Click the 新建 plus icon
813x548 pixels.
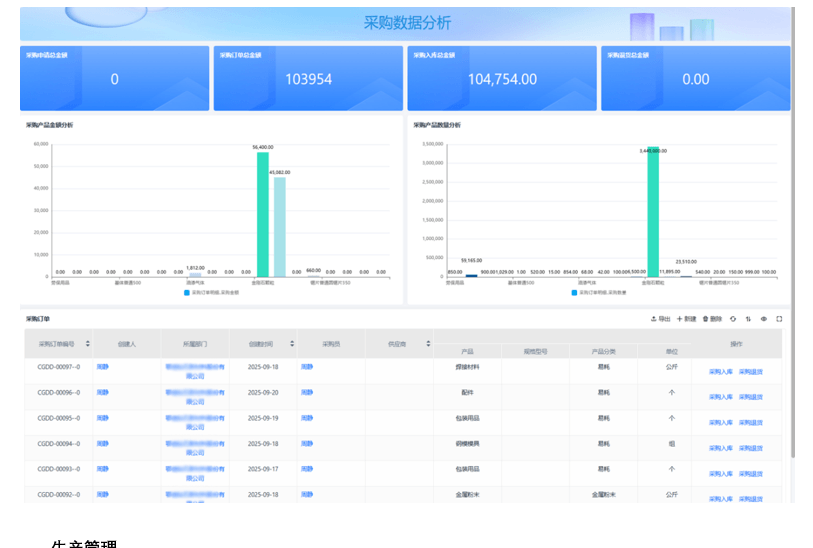coord(680,319)
